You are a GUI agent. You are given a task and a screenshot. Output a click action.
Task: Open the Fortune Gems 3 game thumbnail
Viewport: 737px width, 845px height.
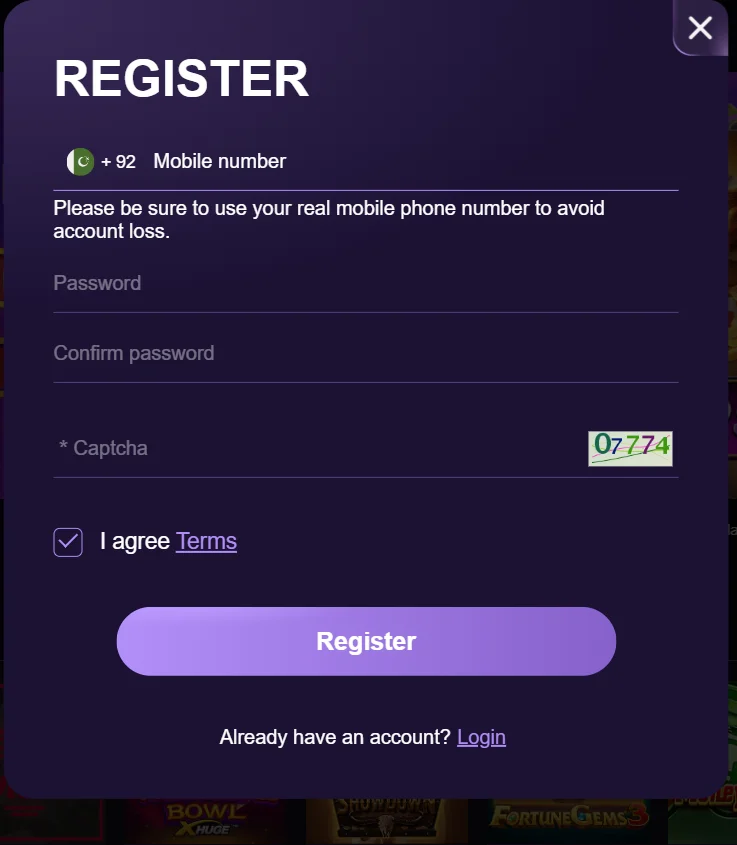click(570, 818)
